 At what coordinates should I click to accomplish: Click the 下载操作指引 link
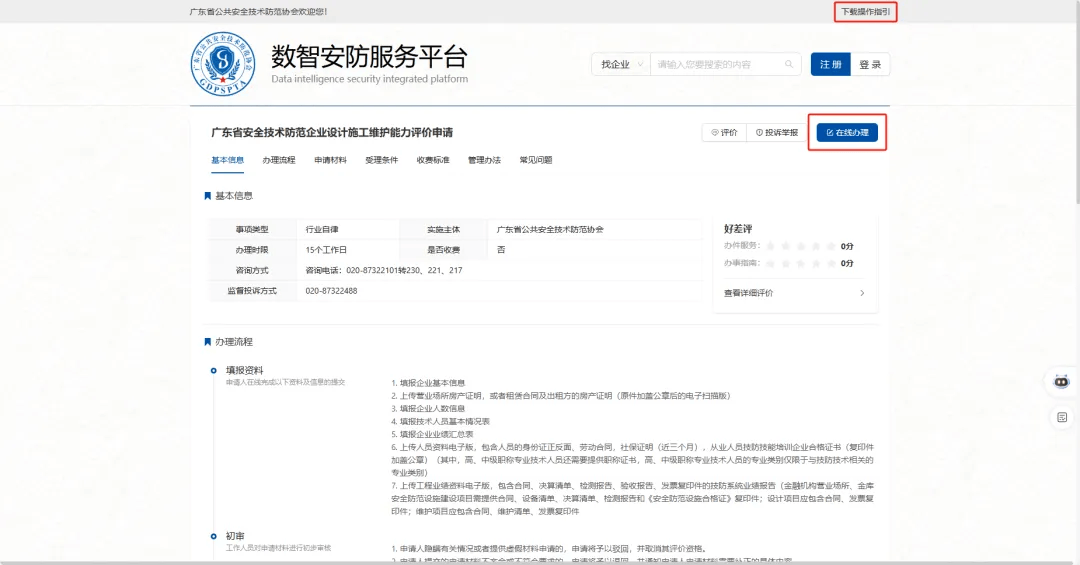pos(866,12)
